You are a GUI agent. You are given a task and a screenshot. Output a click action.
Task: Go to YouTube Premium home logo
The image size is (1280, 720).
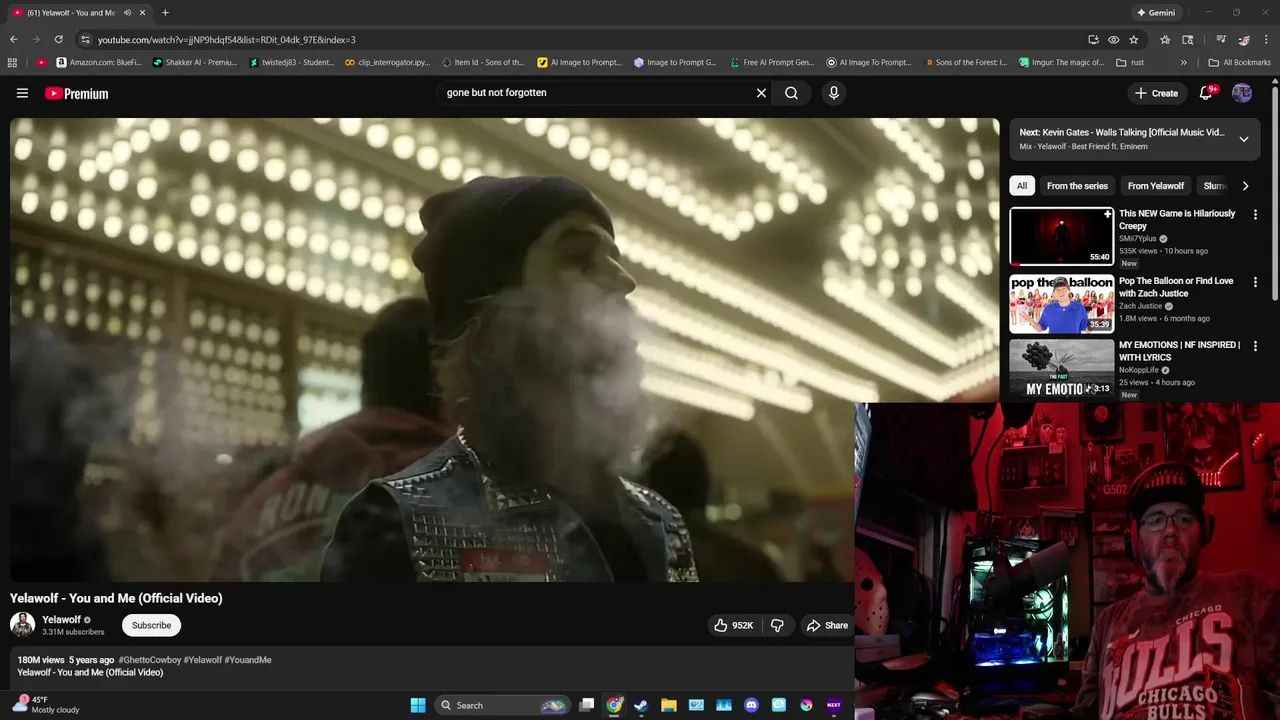[76, 93]
